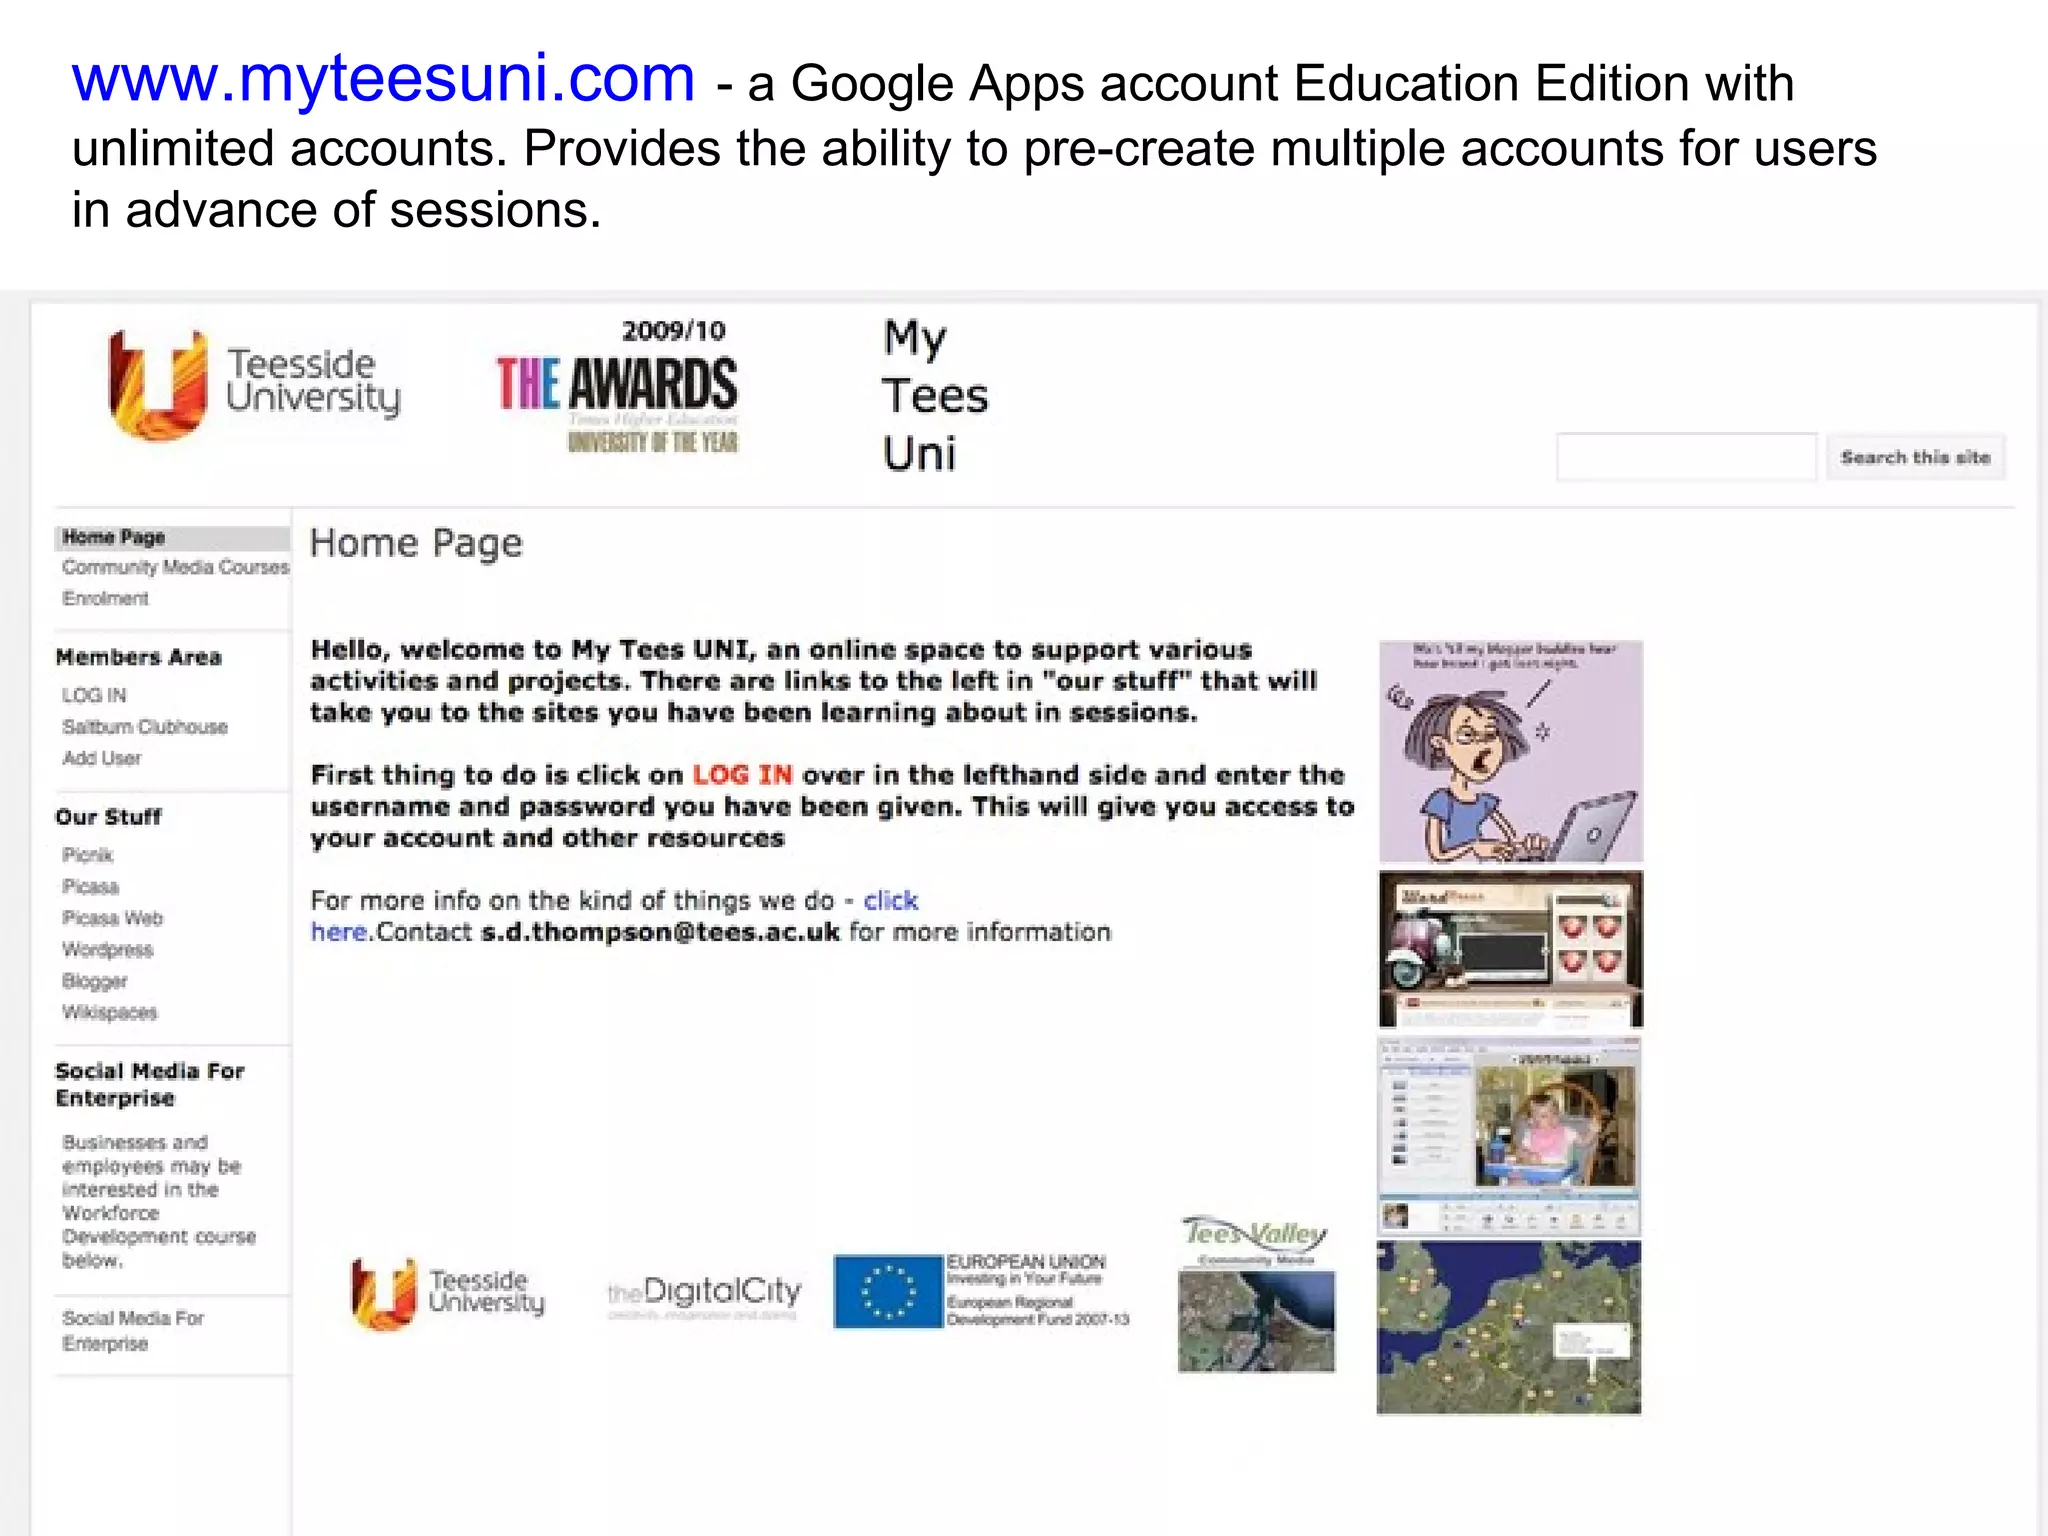Open Community Media Courses in the sidebar
Image resolution: width=2048 pixels, height=1536 pixels.
tap(175, 567)
